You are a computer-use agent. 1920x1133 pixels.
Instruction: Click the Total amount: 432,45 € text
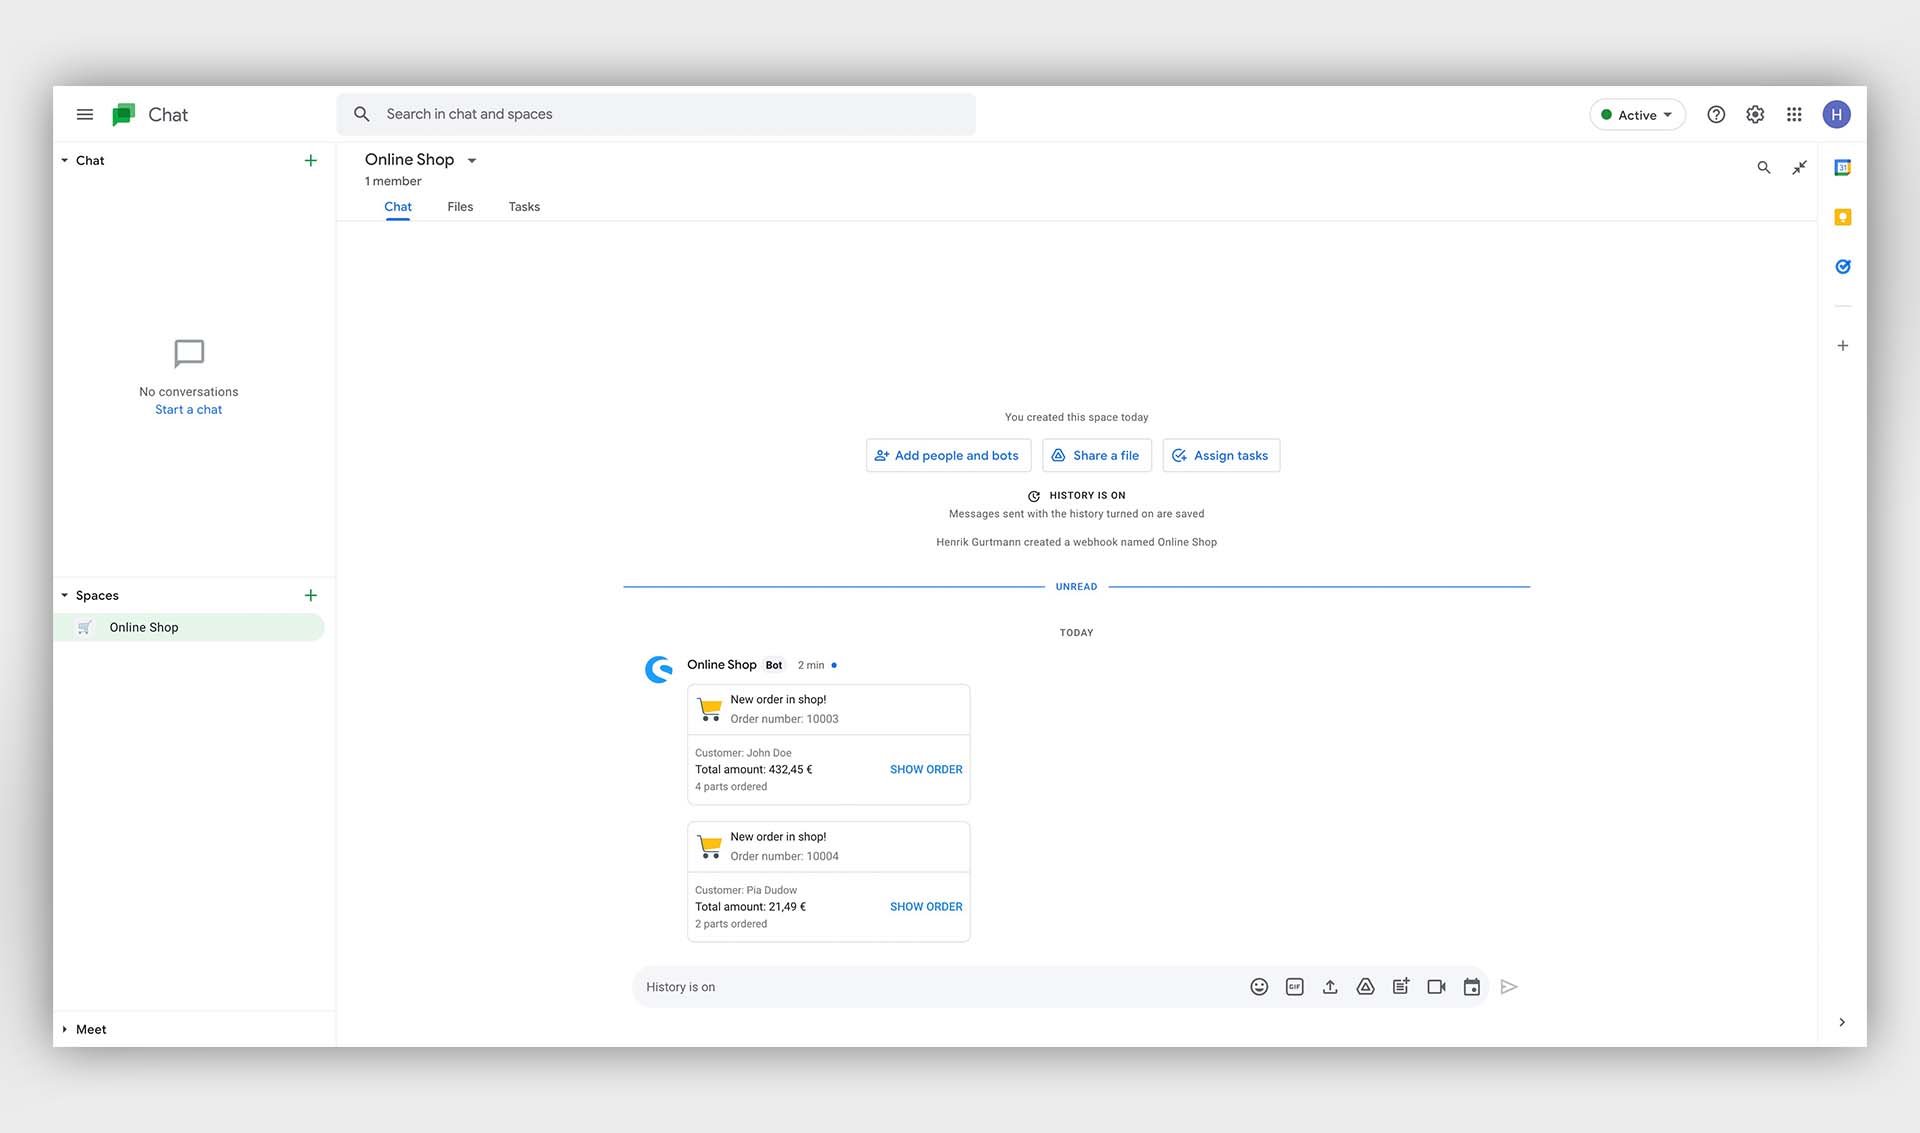coord(753,770)
